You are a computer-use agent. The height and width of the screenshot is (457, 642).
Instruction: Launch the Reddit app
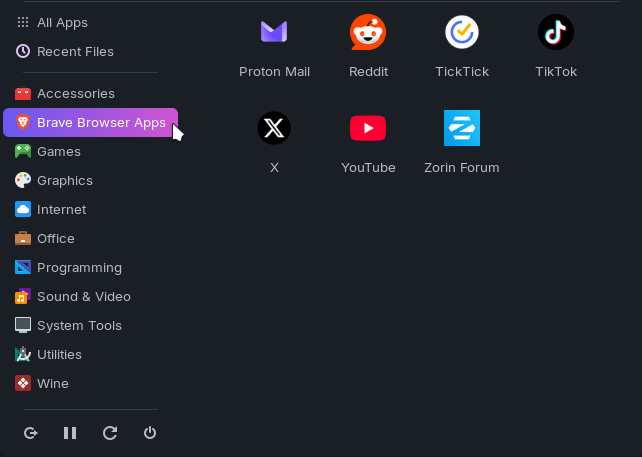[368, 46]
